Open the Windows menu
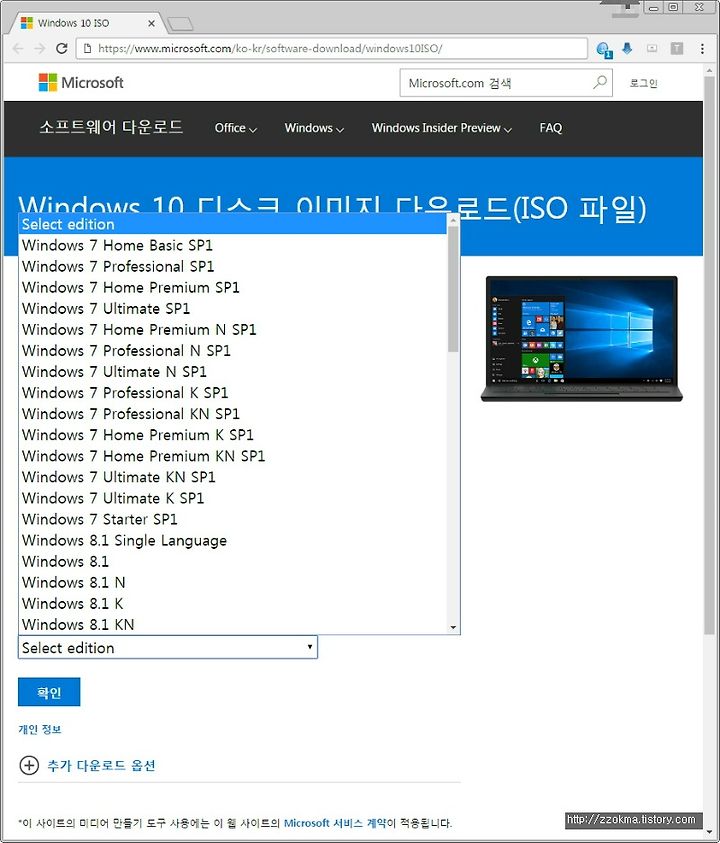 click(314, 128)
